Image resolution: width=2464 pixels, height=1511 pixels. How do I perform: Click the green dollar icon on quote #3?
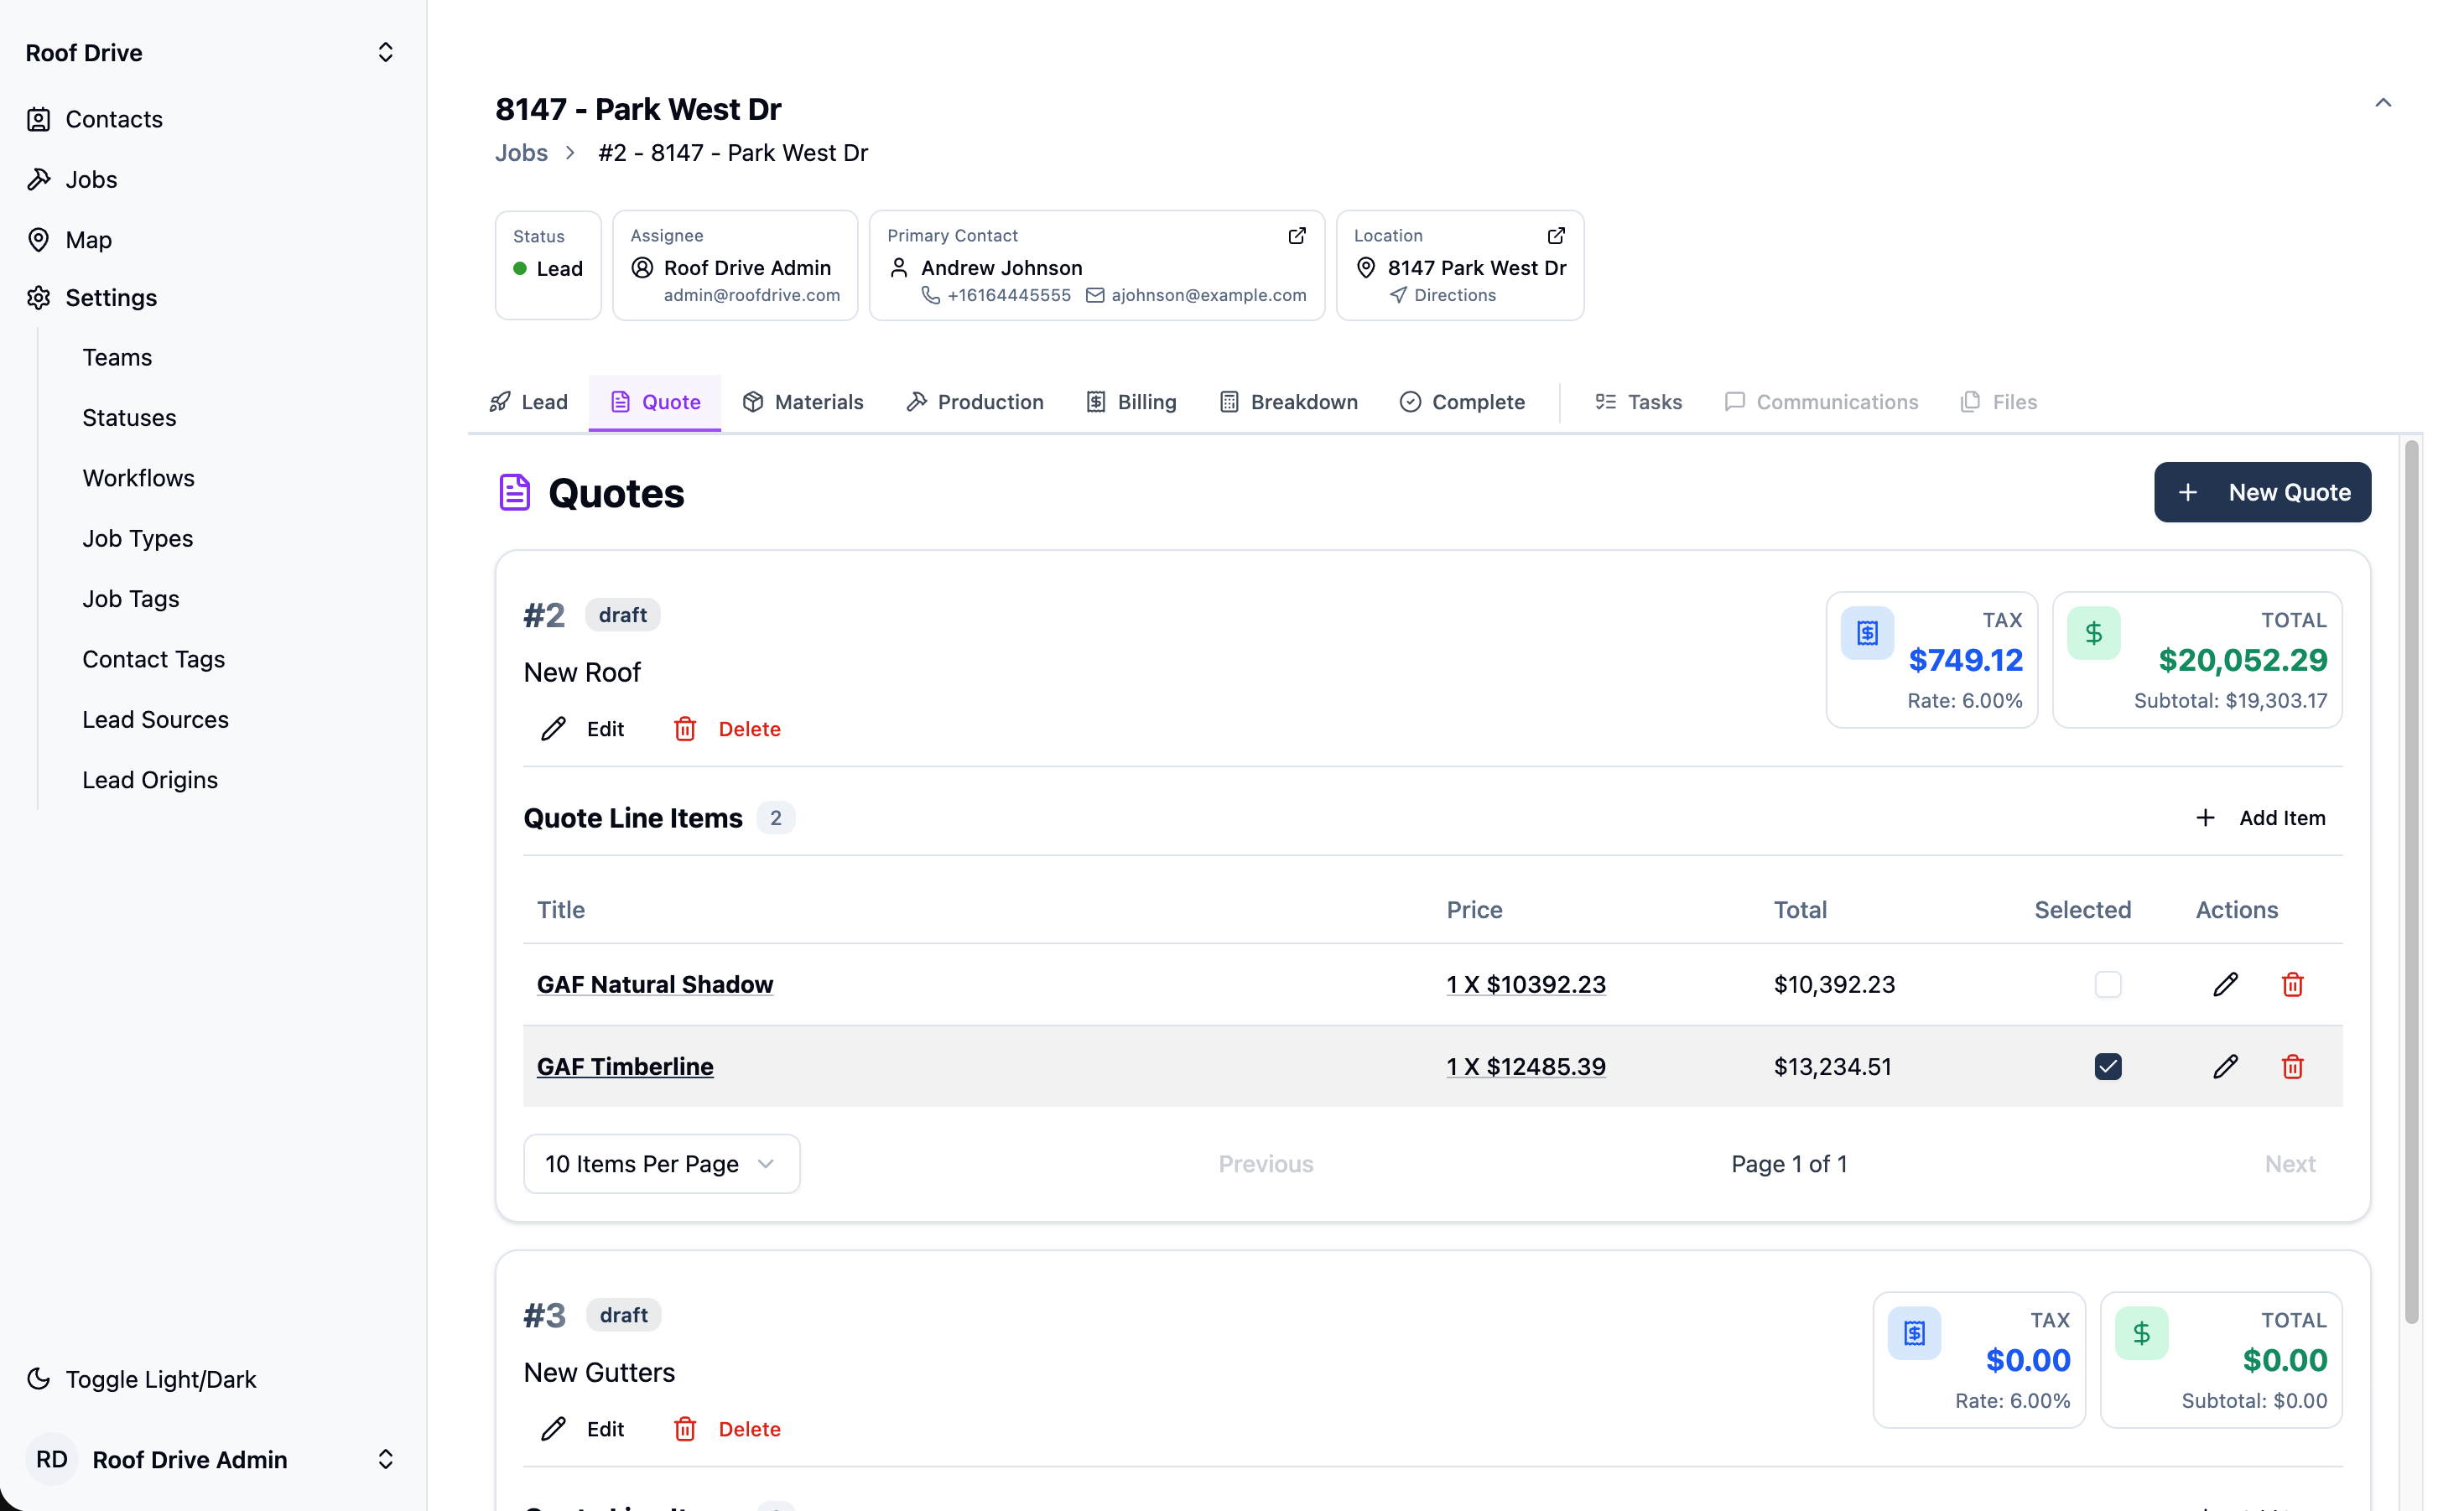pyautogui.click(x=2141, y=1333)
